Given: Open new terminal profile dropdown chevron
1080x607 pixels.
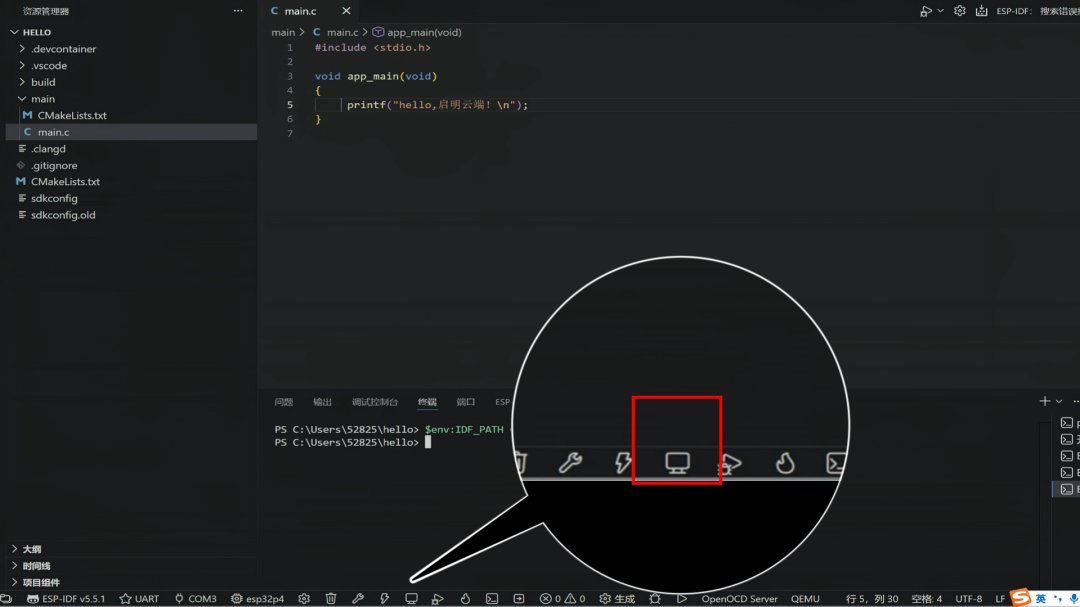Looking at the screenshot, I should [1059, 401].
